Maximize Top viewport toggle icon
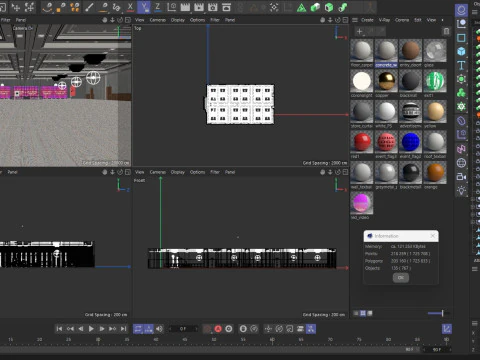 (x=345, y=20)
